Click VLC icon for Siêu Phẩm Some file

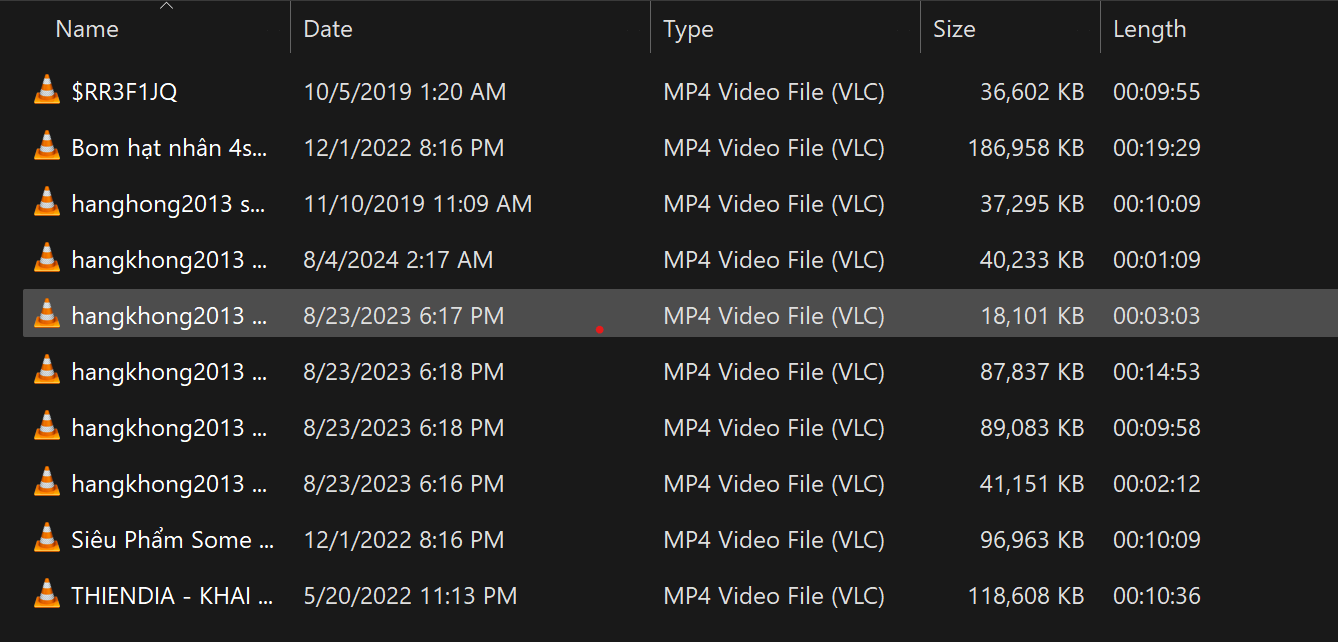click(x=46, y=539)
